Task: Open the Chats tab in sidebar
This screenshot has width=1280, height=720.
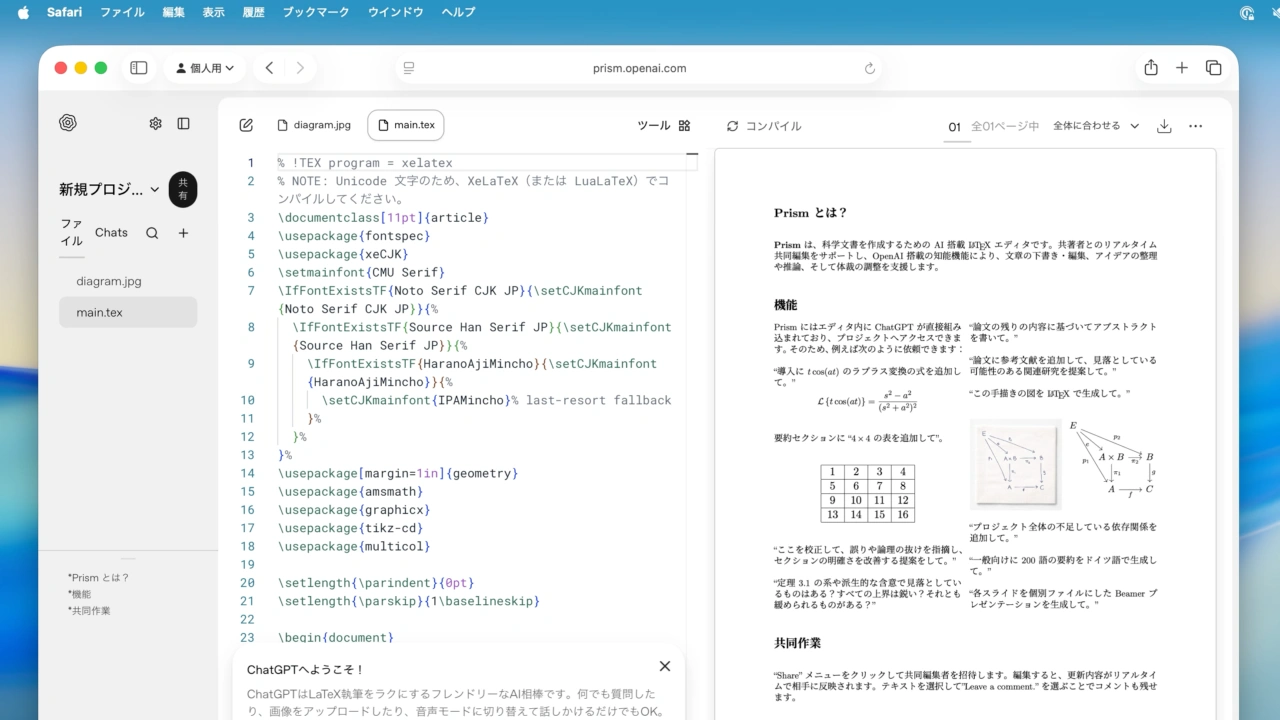Action: point(111,233)
